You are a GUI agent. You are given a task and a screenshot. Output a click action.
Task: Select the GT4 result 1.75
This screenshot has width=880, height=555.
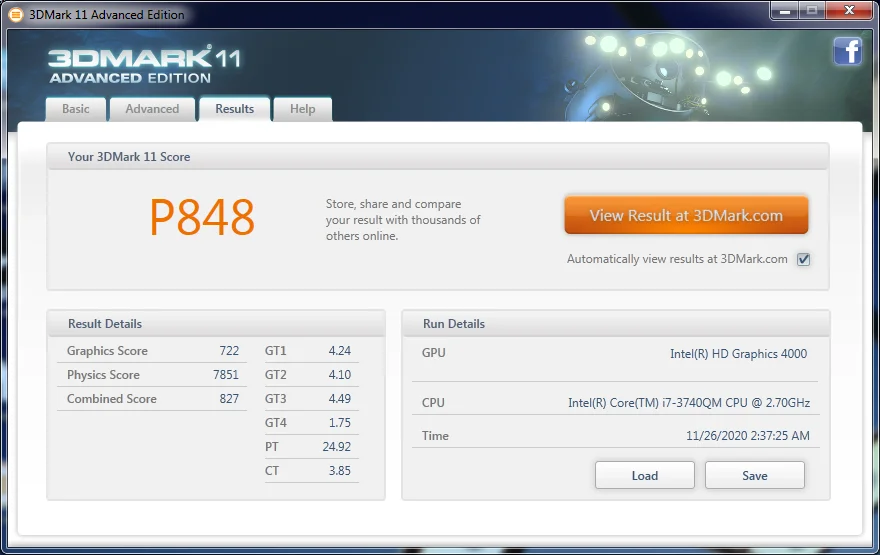pyautogui.click(x=340, y=423)
